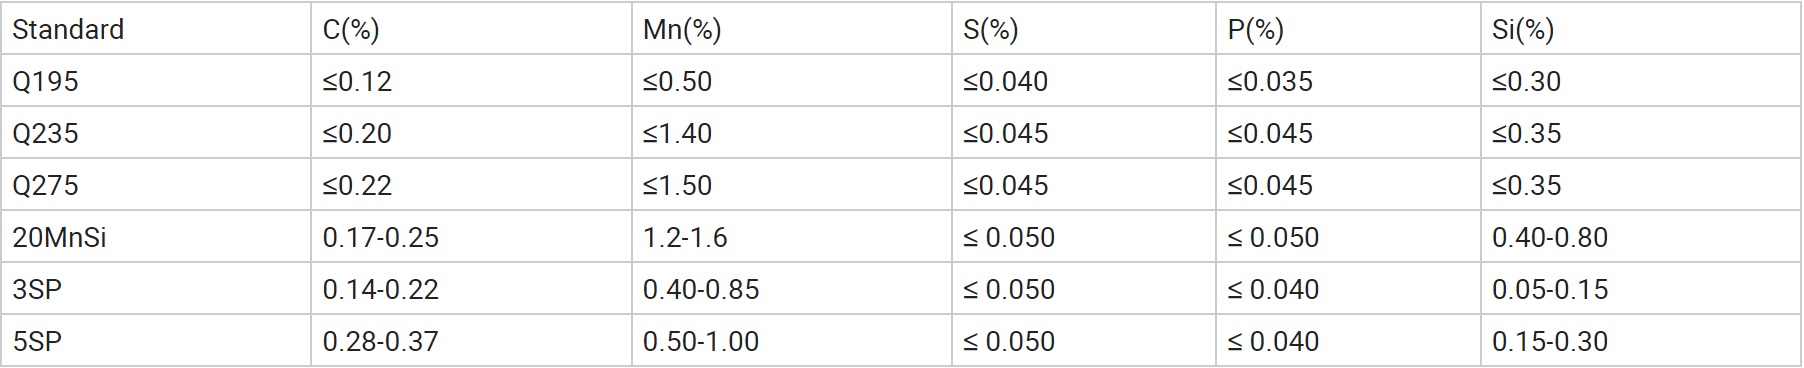
Task: Select the Si(%) column header
Action: pyautogui.click(x=1640, y=29)
